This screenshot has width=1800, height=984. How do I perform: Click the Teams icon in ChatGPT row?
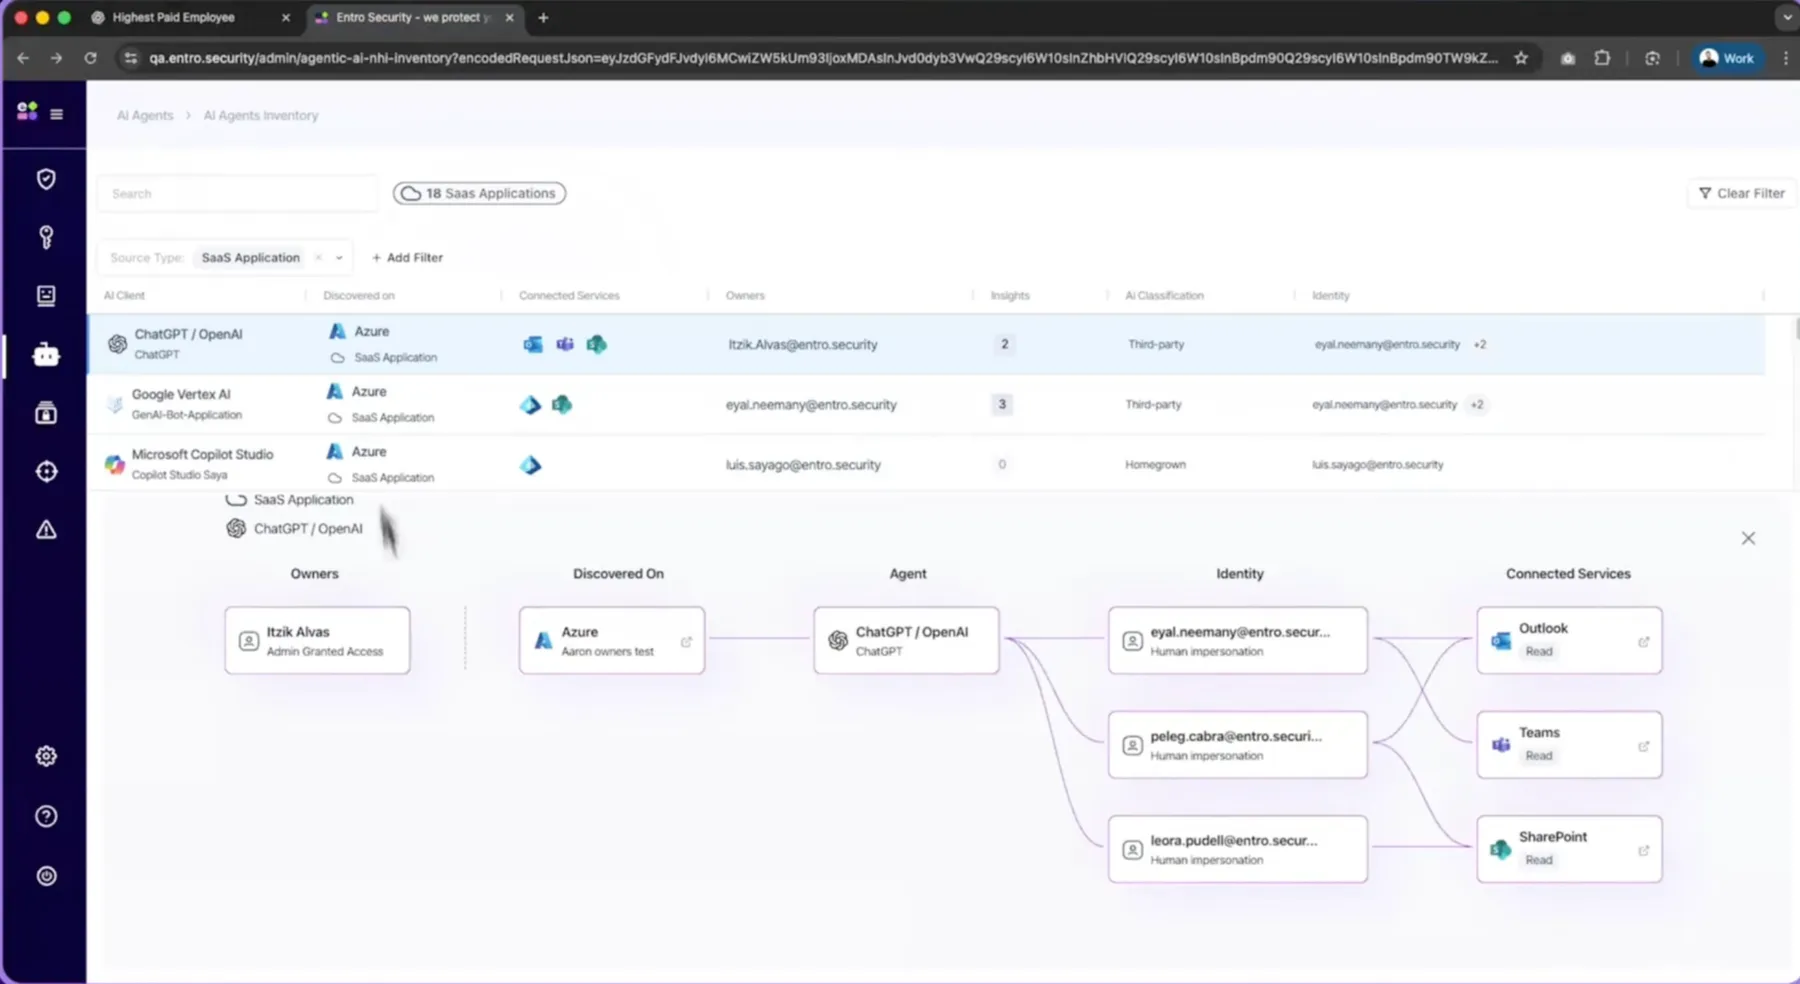click(565, 344)
